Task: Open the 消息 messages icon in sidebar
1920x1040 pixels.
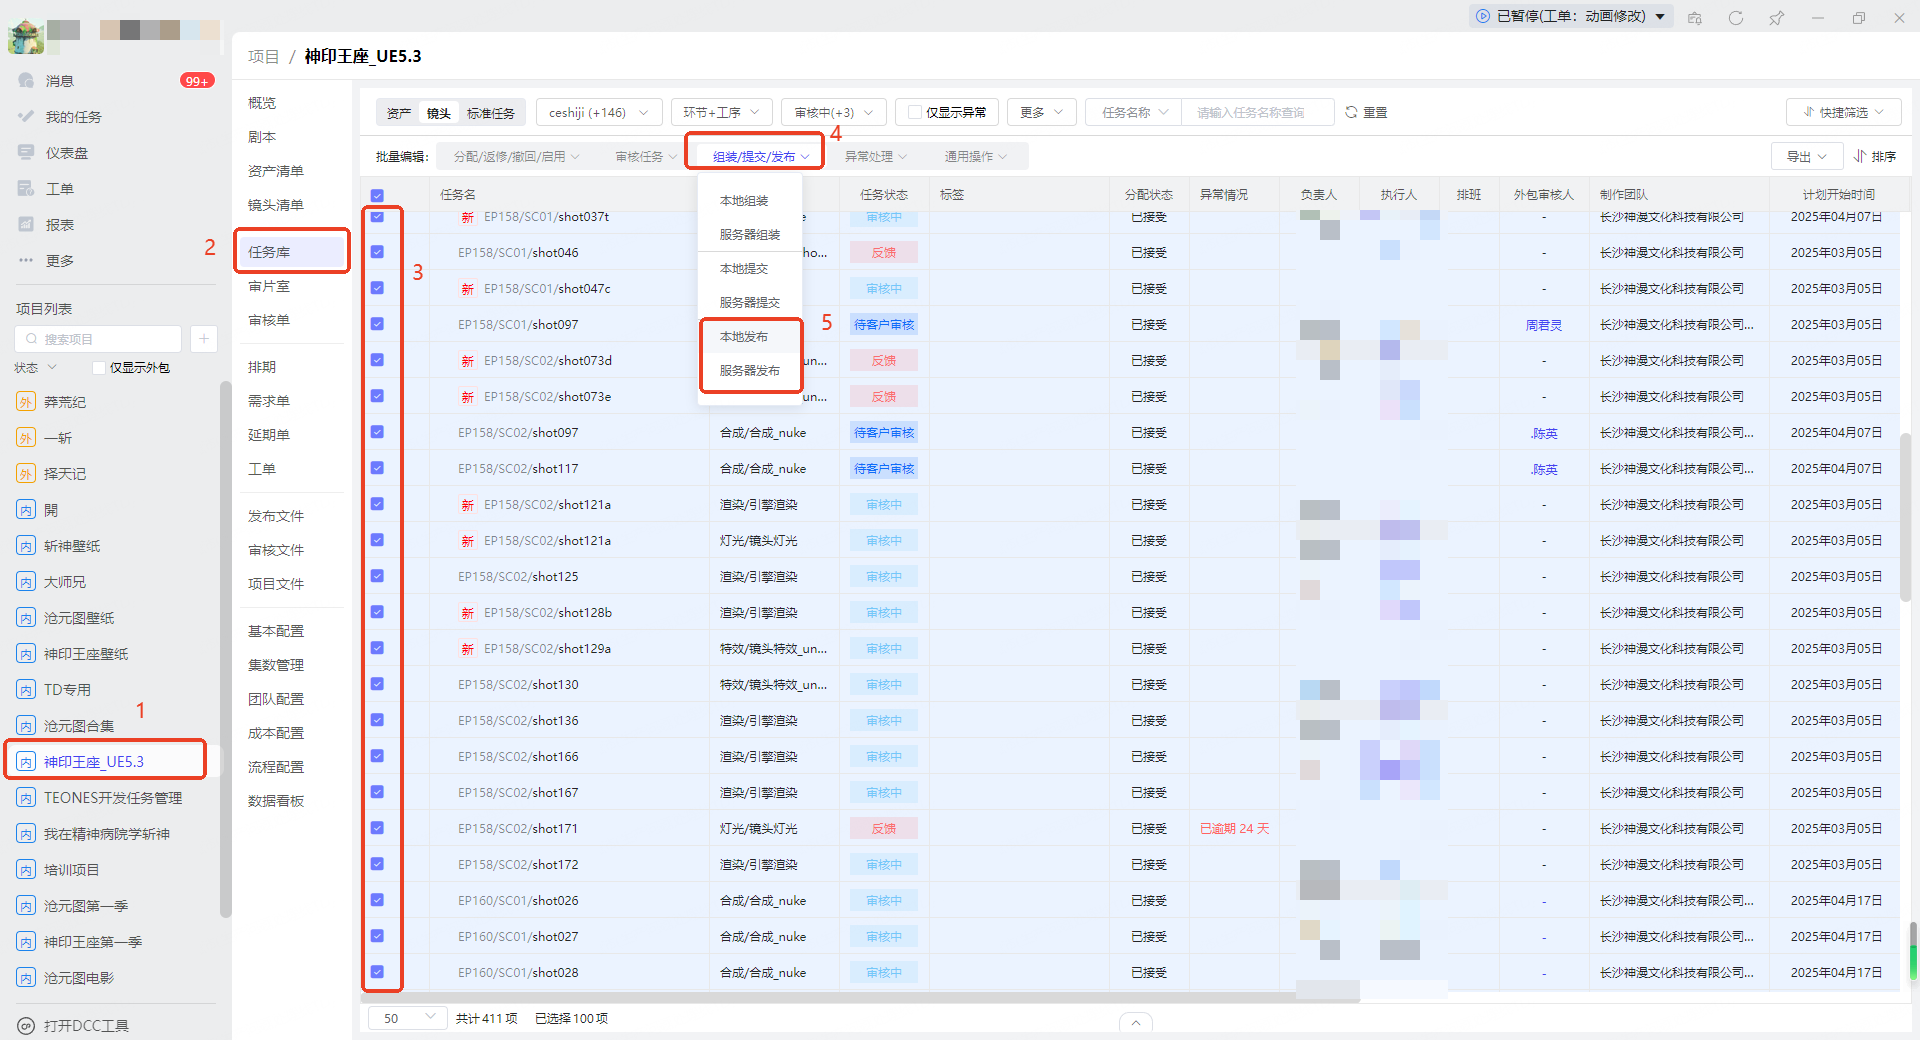Action: point(27,81)
